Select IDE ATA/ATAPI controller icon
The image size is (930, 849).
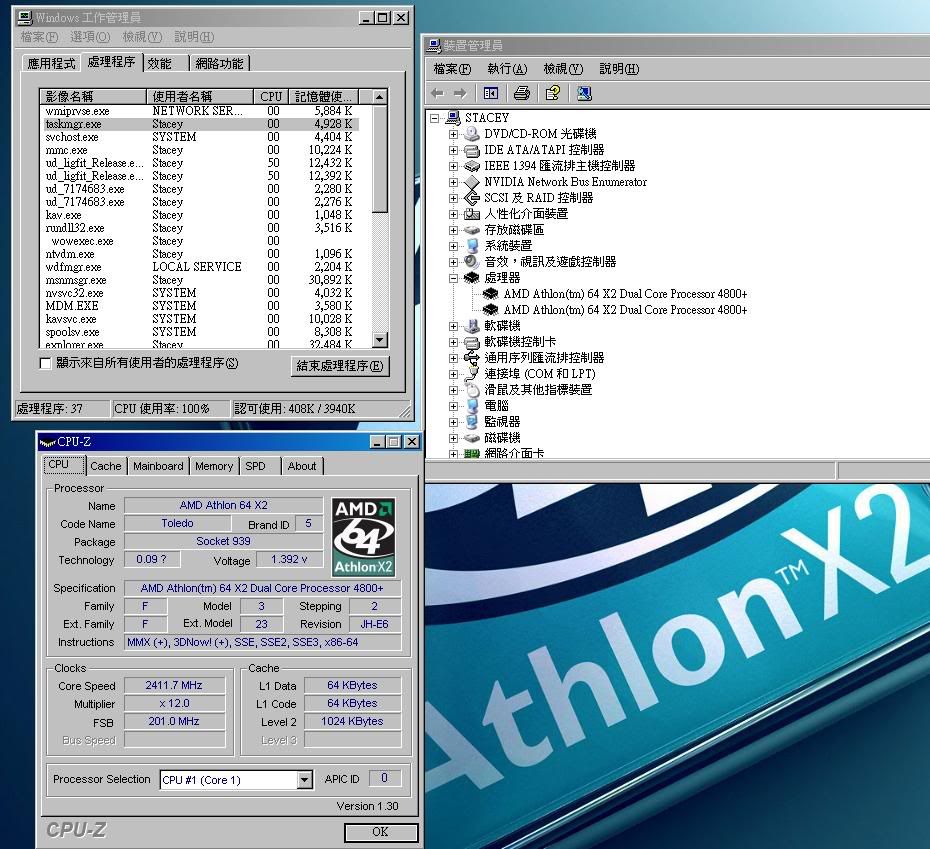pyautogui.click(x=472, y=150)
